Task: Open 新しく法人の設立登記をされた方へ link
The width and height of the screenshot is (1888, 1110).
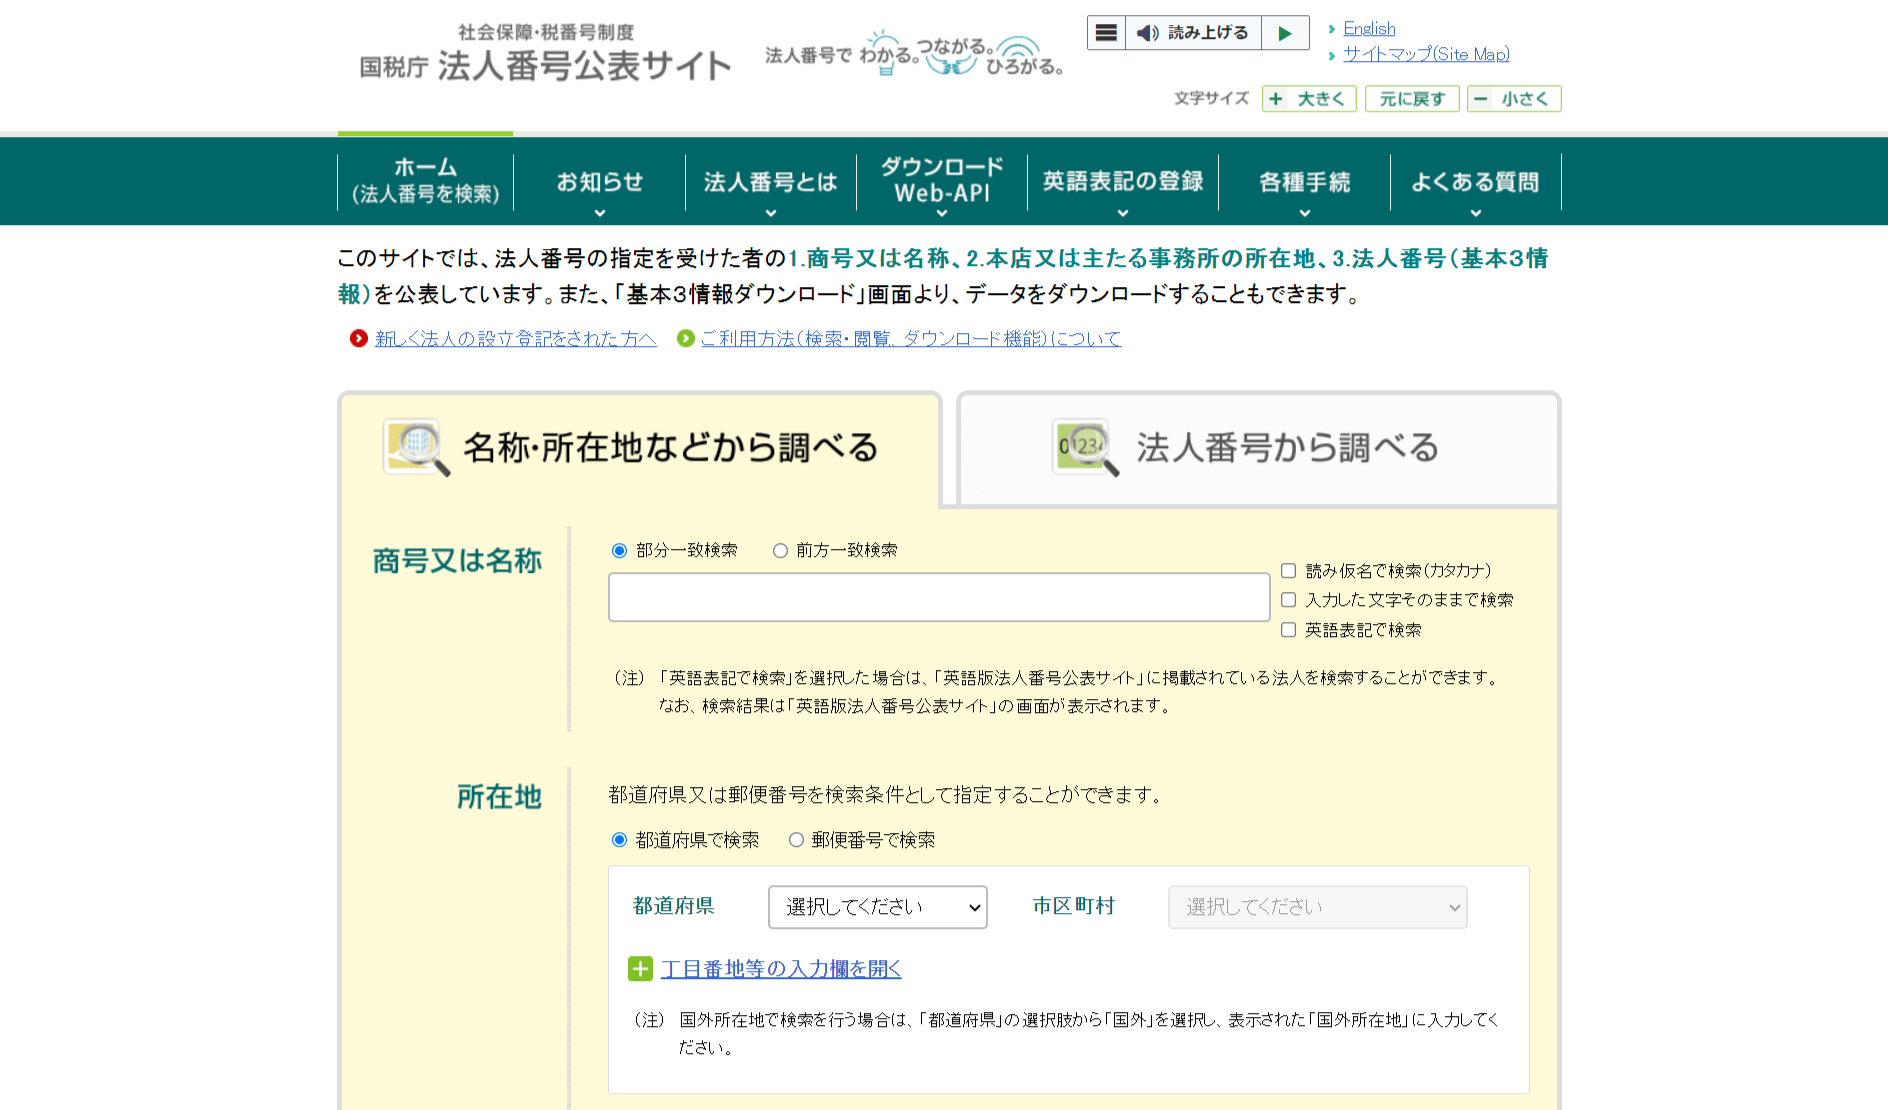Action: coord(516,339)
